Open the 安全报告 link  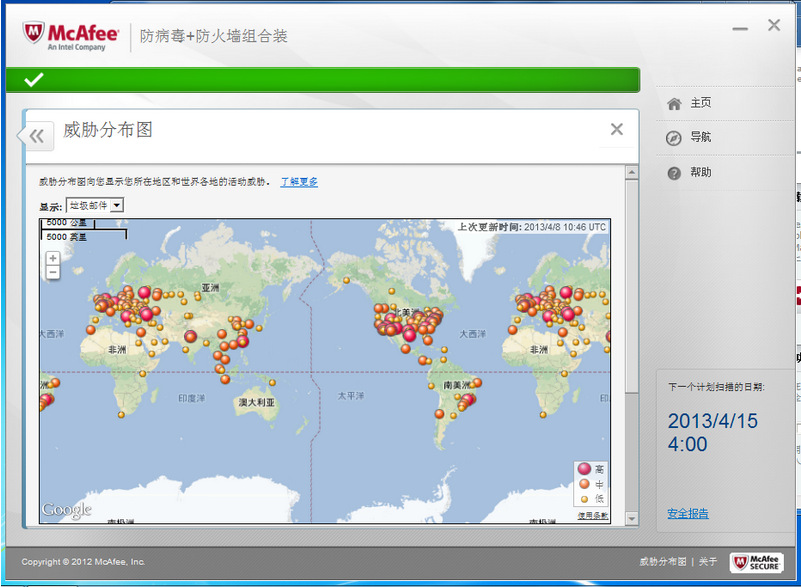(688, 514)
